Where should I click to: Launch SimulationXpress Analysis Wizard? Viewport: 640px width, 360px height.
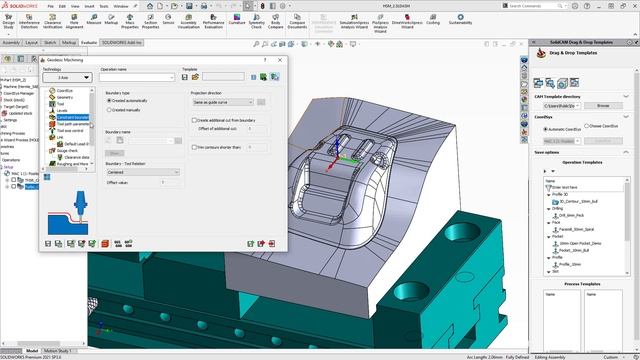click(x=354, y=21)
